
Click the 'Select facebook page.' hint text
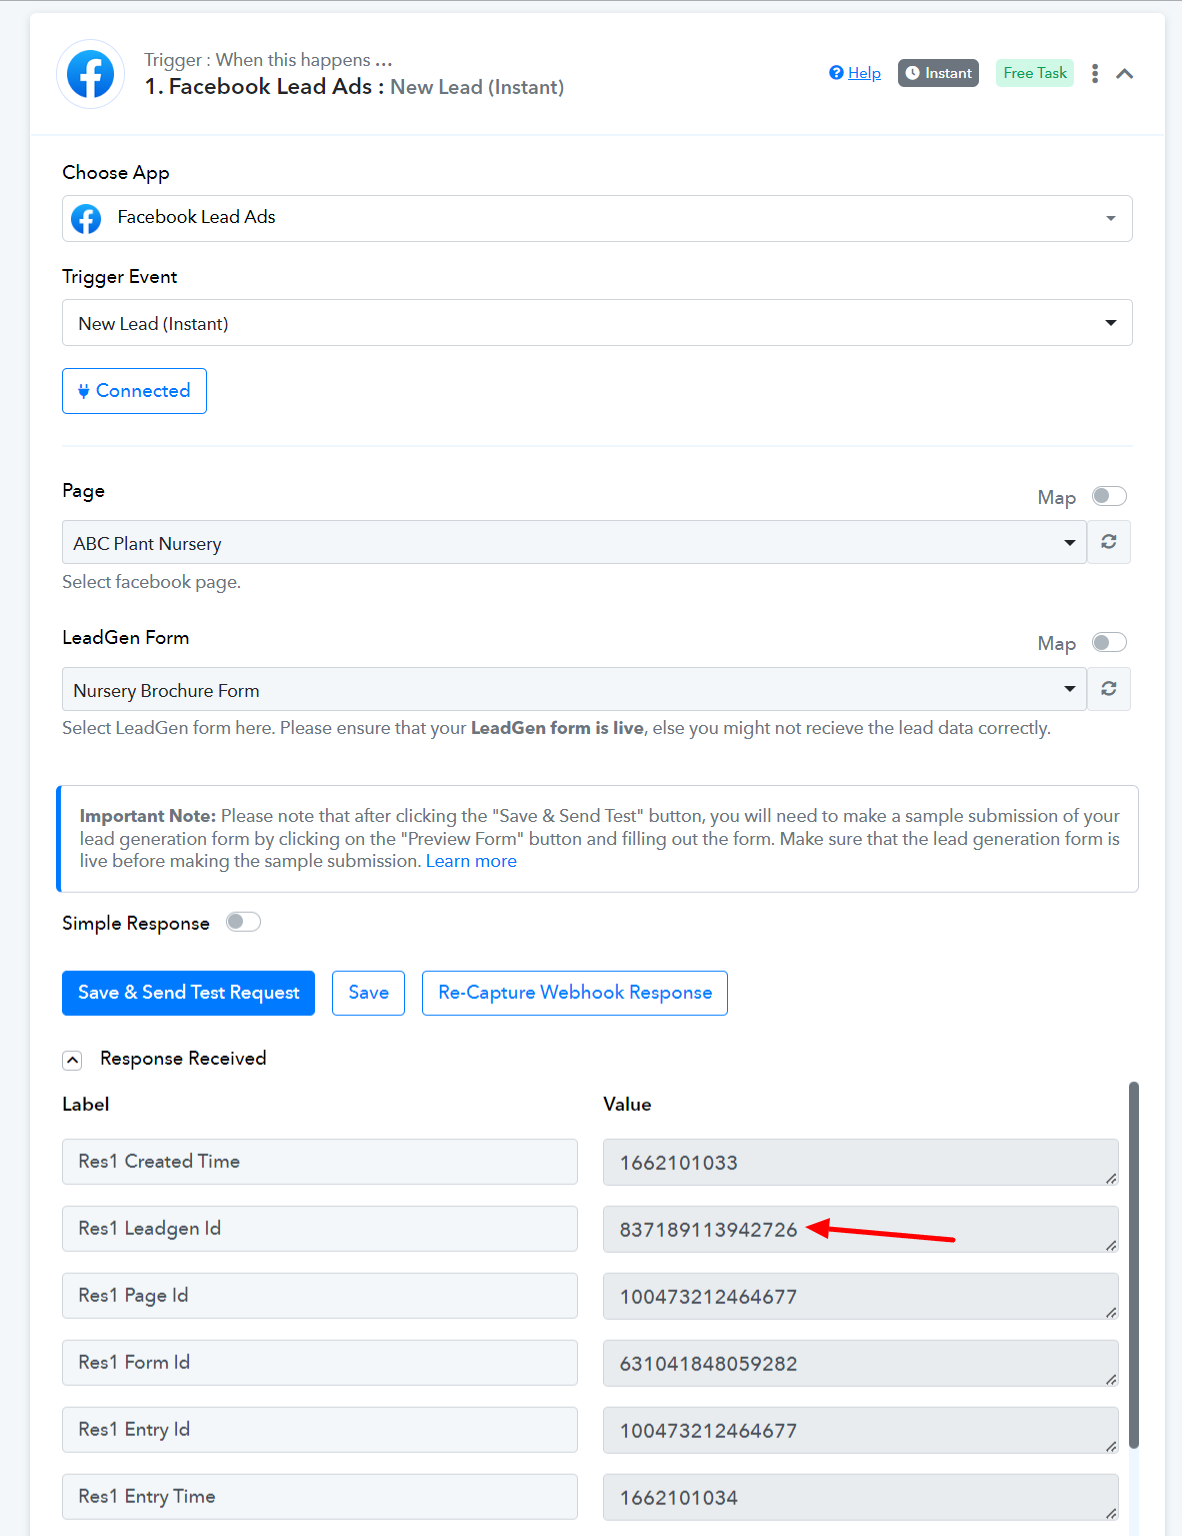(151, 582)
